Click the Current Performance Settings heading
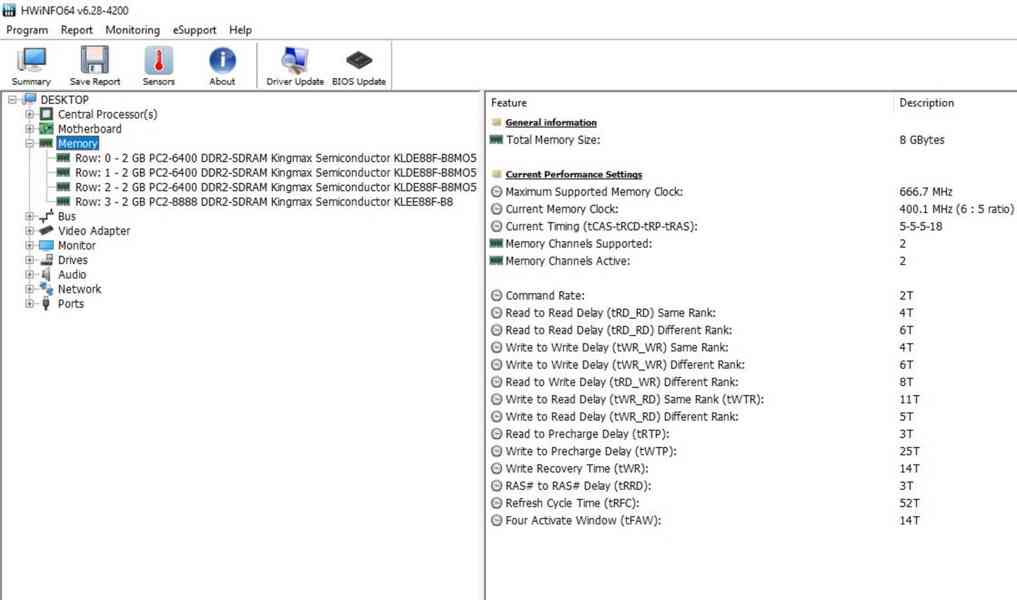Image resolution: width=1017 pixels, height=600 pixels. (574, 174)
